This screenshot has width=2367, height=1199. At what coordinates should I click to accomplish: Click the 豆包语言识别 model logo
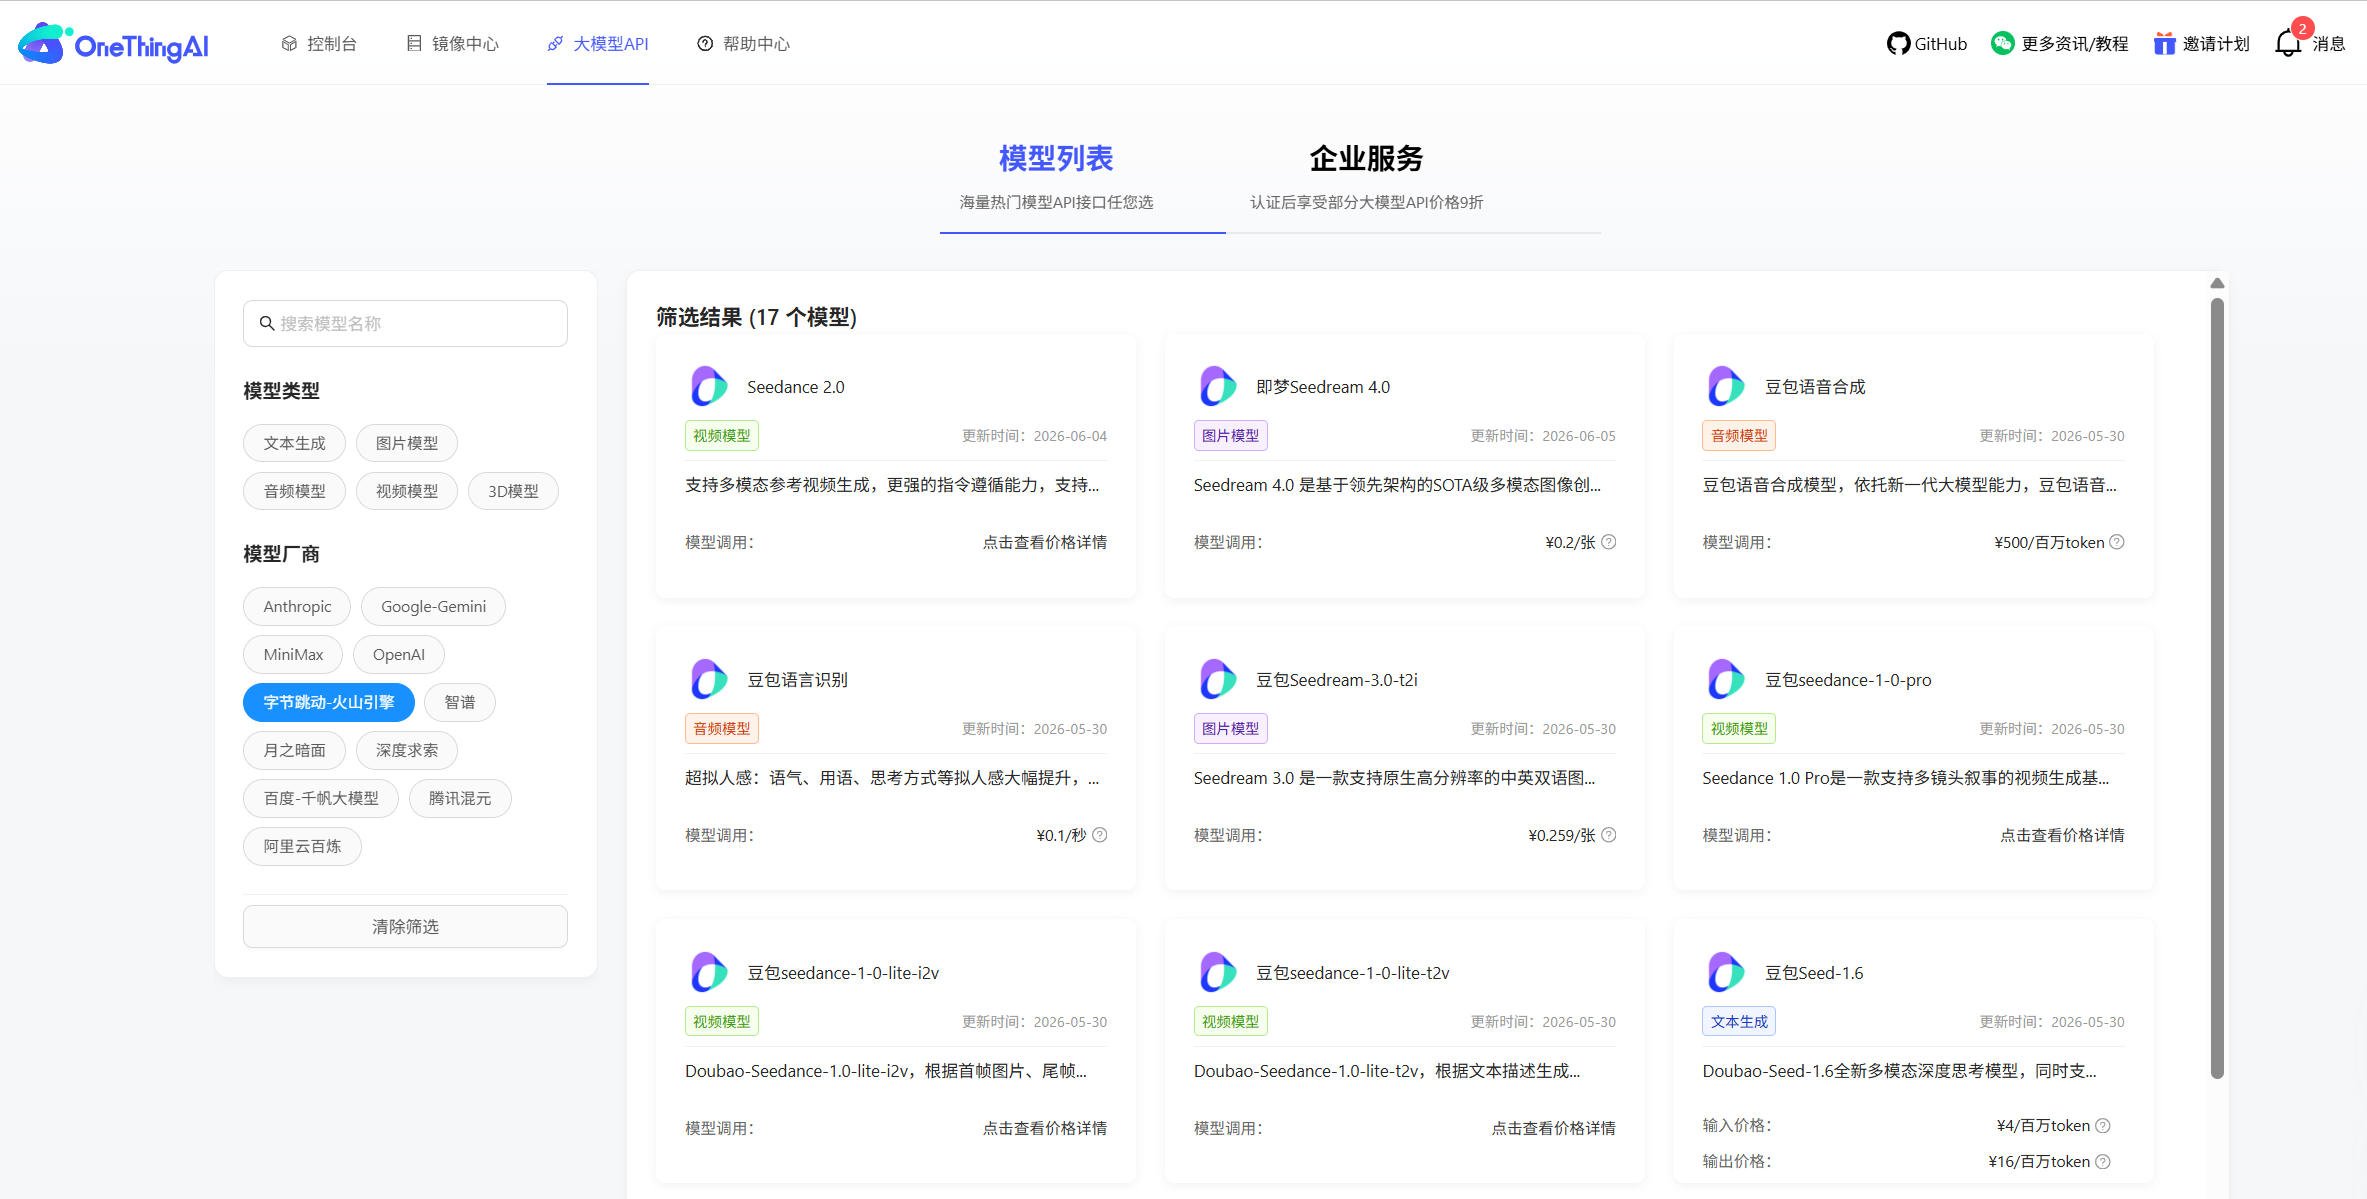pyautogui.click(x=709, y=680)
